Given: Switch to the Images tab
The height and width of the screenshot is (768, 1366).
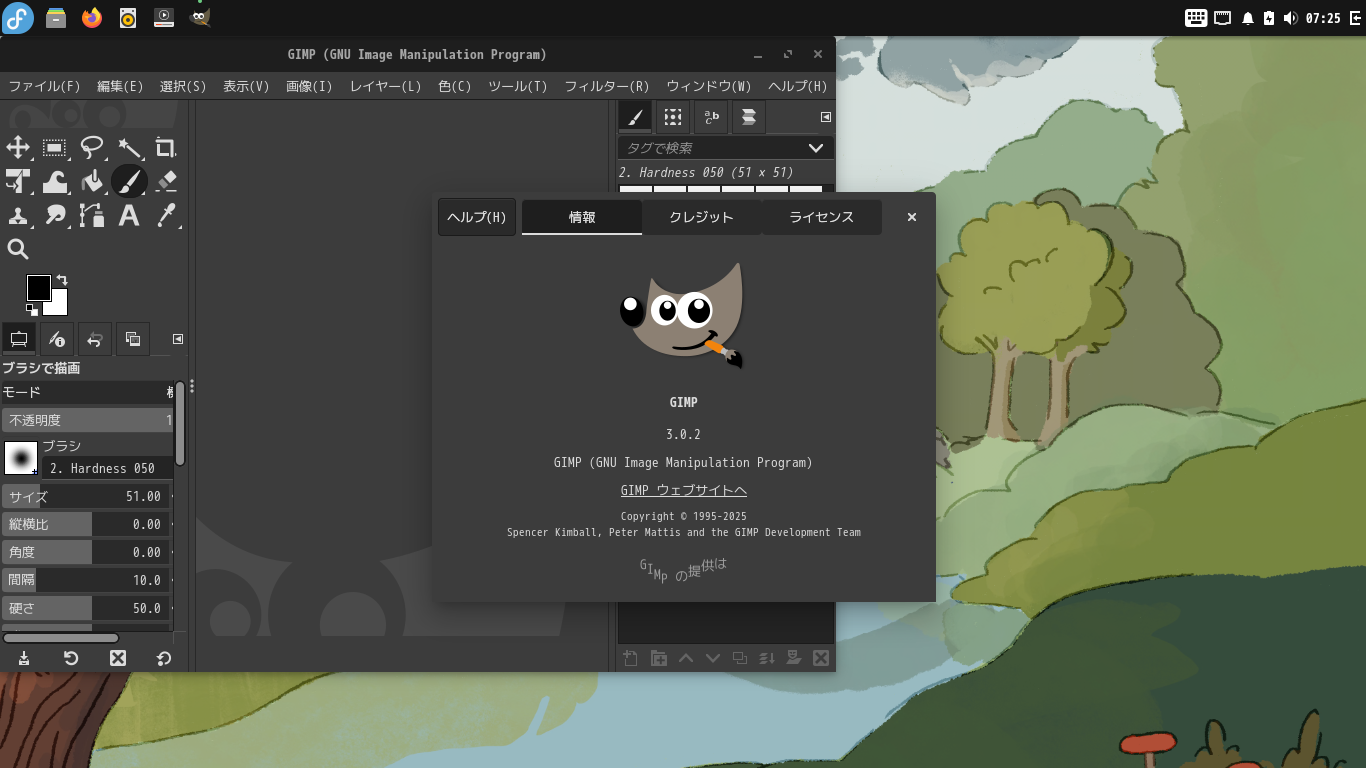Looking at the screenshot, I should [133, 339].
